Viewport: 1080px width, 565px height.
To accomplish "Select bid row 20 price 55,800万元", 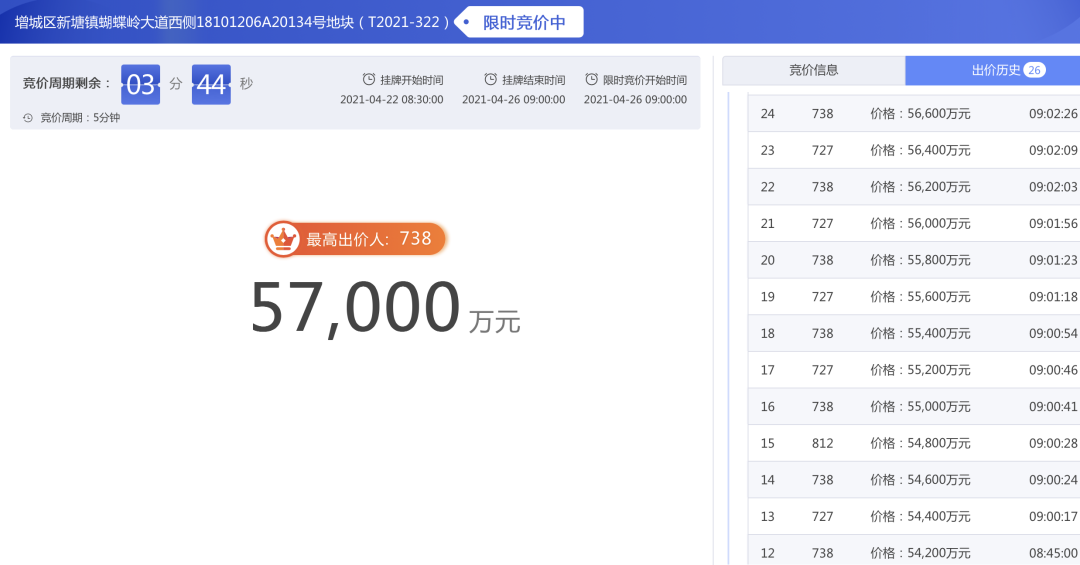I will 920,260.
